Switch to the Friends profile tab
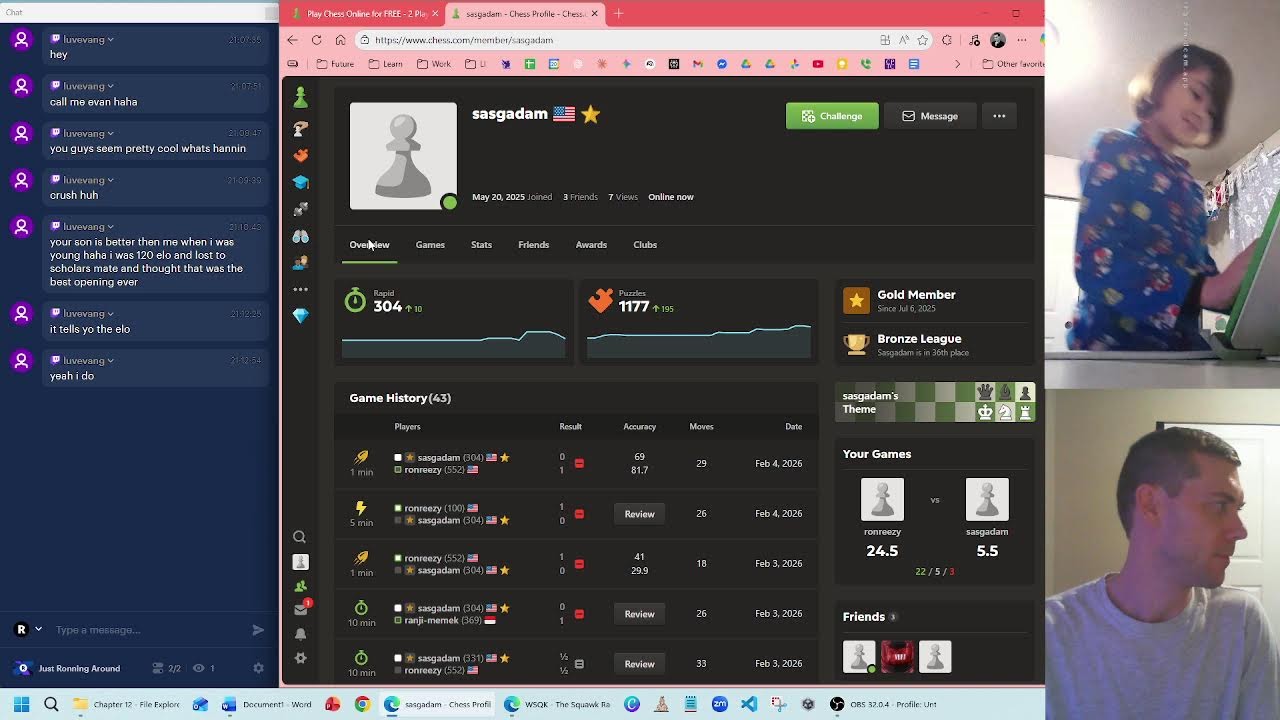Screen dimensions: 1280x720 point(533,245)
